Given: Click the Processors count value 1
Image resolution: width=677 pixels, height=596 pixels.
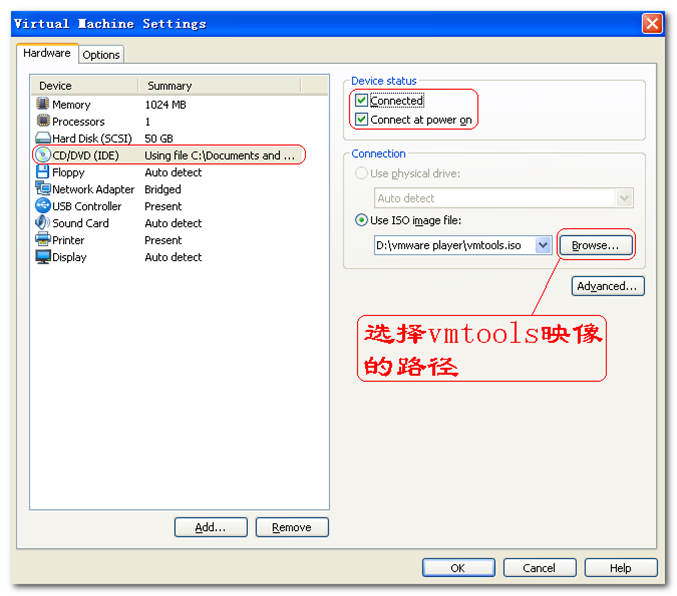Looking at the screenshot, I should 148,121.
